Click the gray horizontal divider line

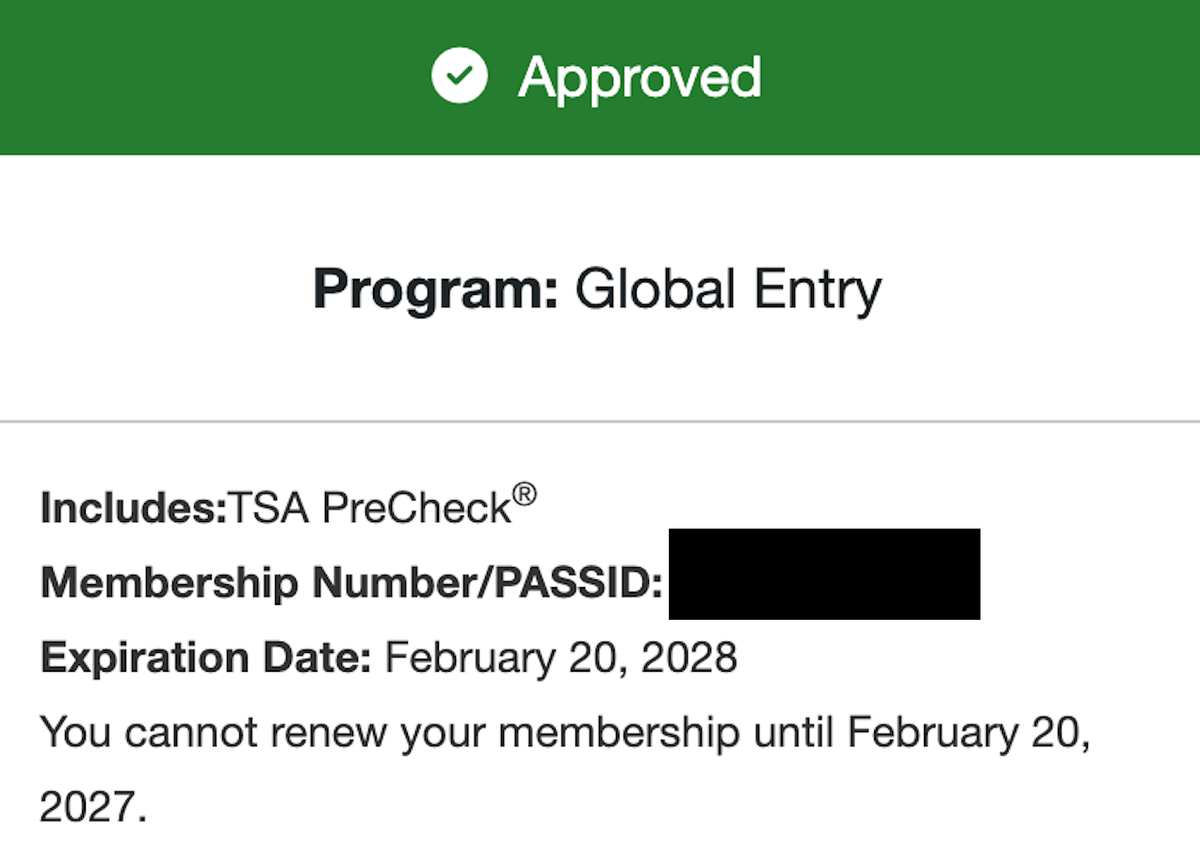click(600, 422)
